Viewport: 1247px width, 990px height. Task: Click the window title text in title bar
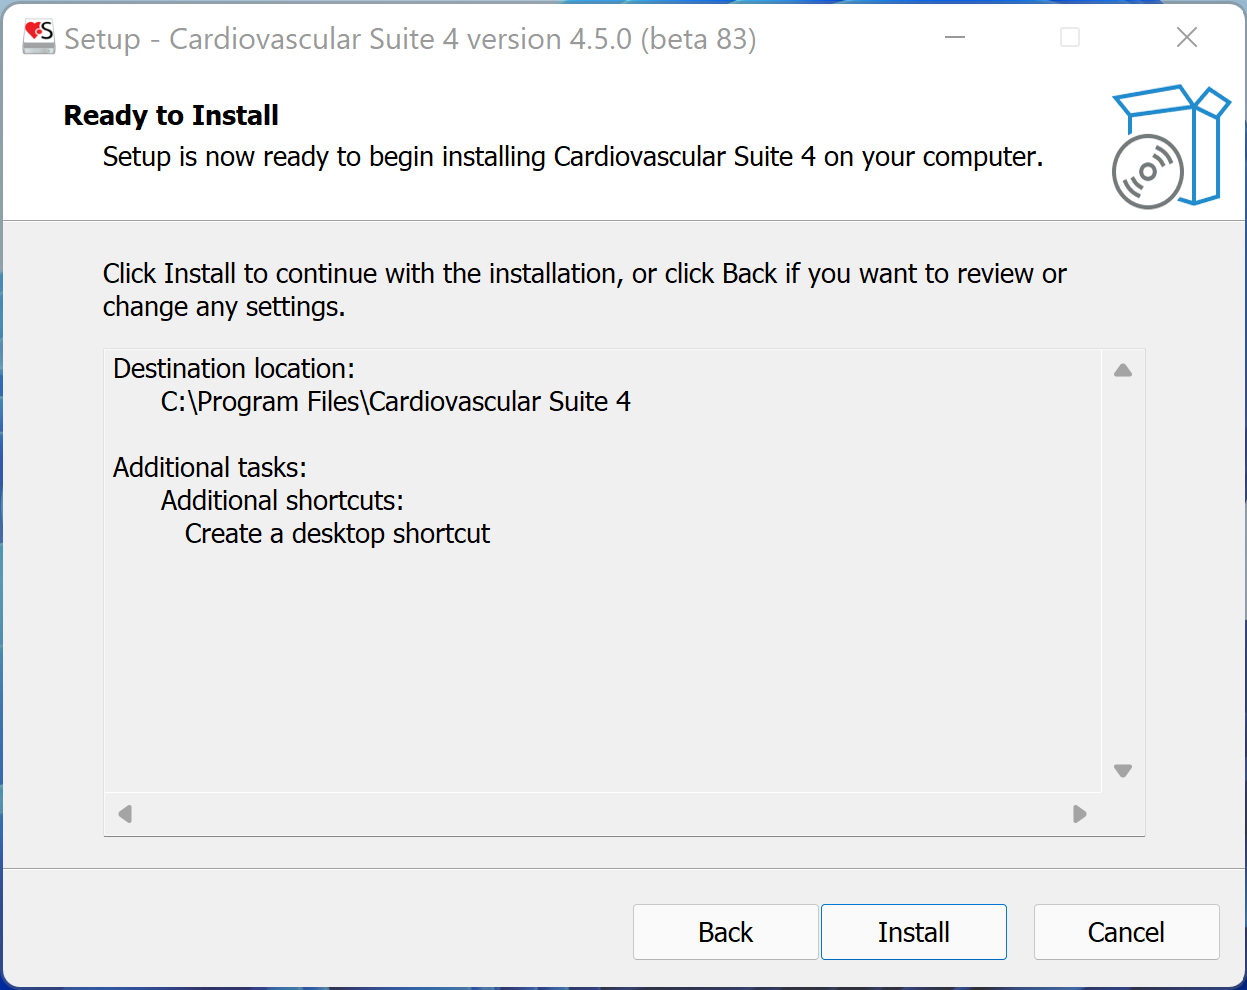coord(410,39)
